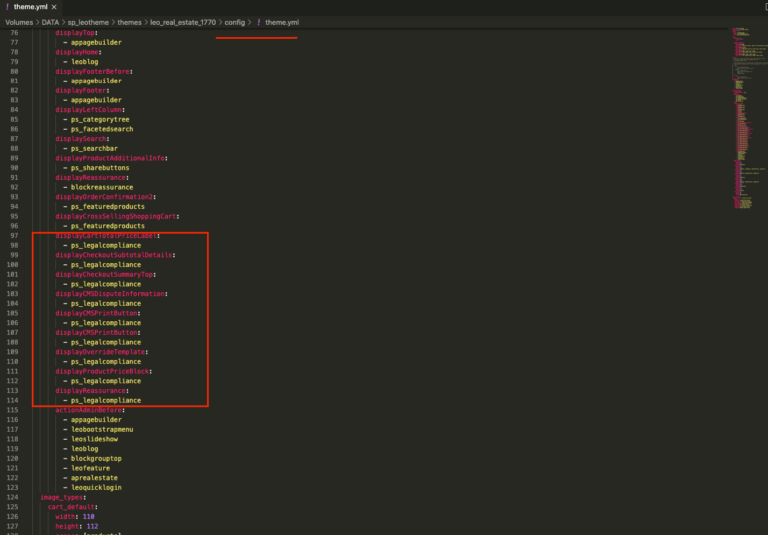The height and width of the screenshot is (535, 768).
Task: Click the displayCheckoutSummaryTop key
Action: [104, 274]
